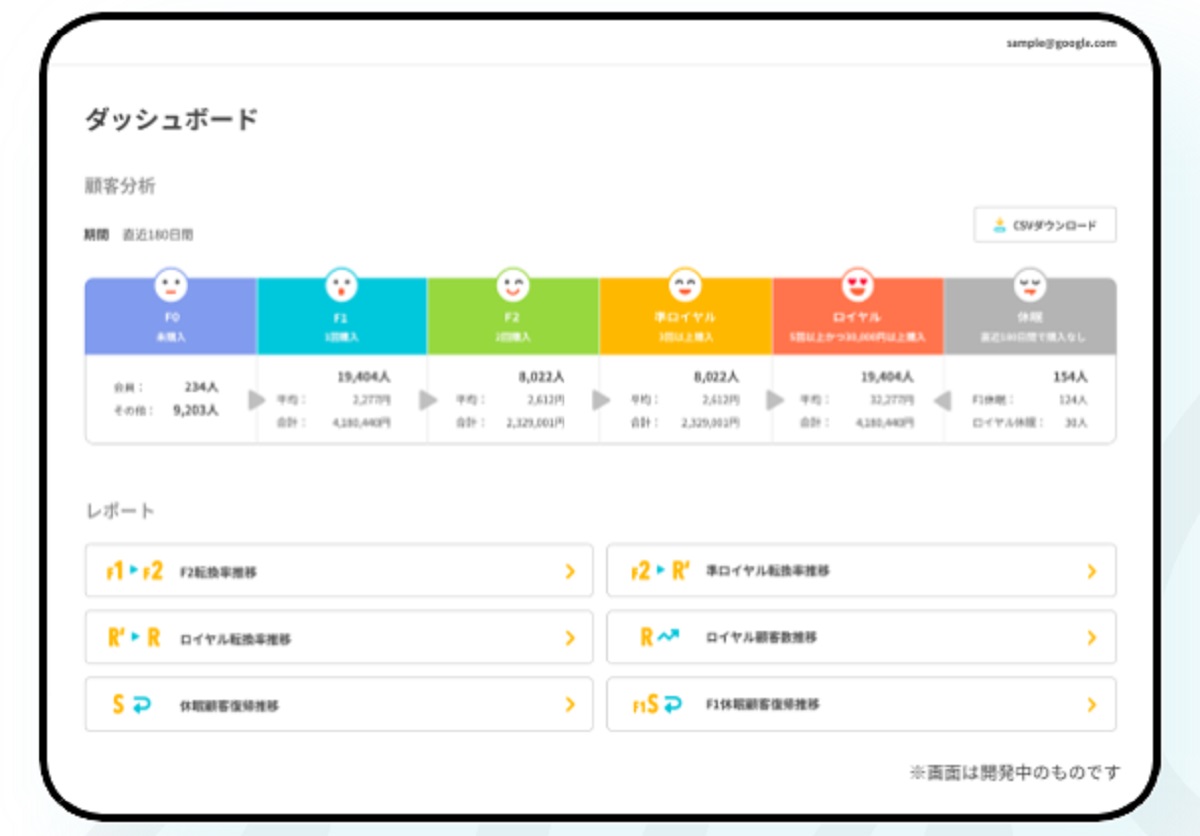Select the orange ロイヤル segment header
This screenshot has height=836, width=1200.
click(858, 316)
